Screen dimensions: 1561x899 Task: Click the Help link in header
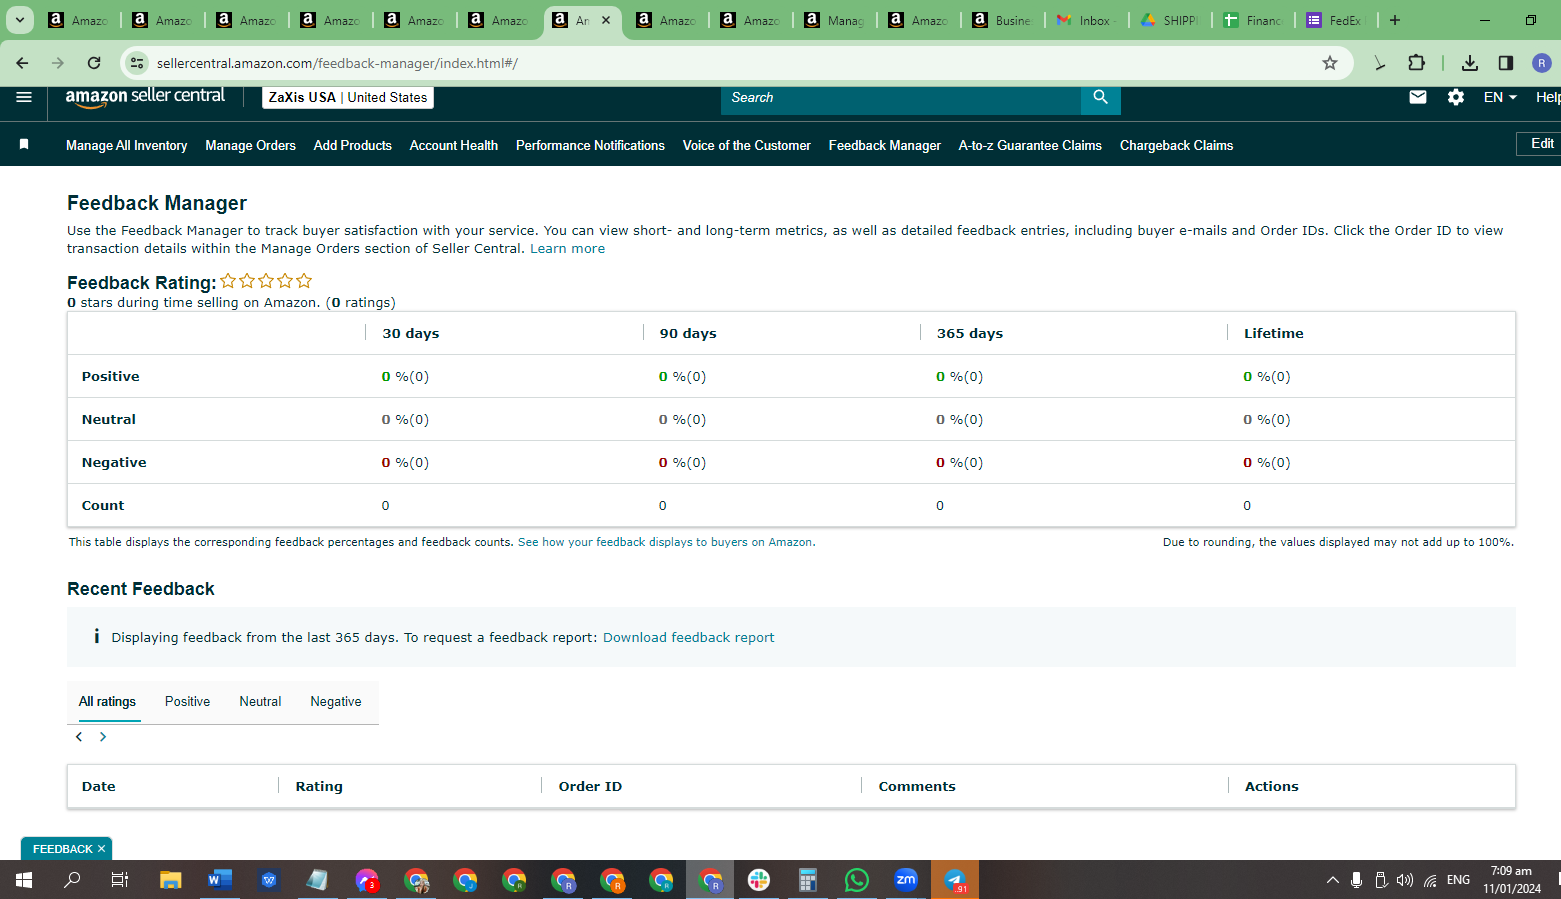pyautogui.click(x=1548, y=97)
